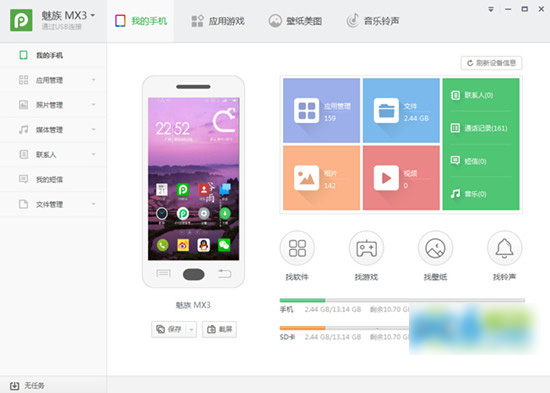Click the 刷新设备信息 refresh button
Screen dimensions: 550x393
tap(491, 63)
